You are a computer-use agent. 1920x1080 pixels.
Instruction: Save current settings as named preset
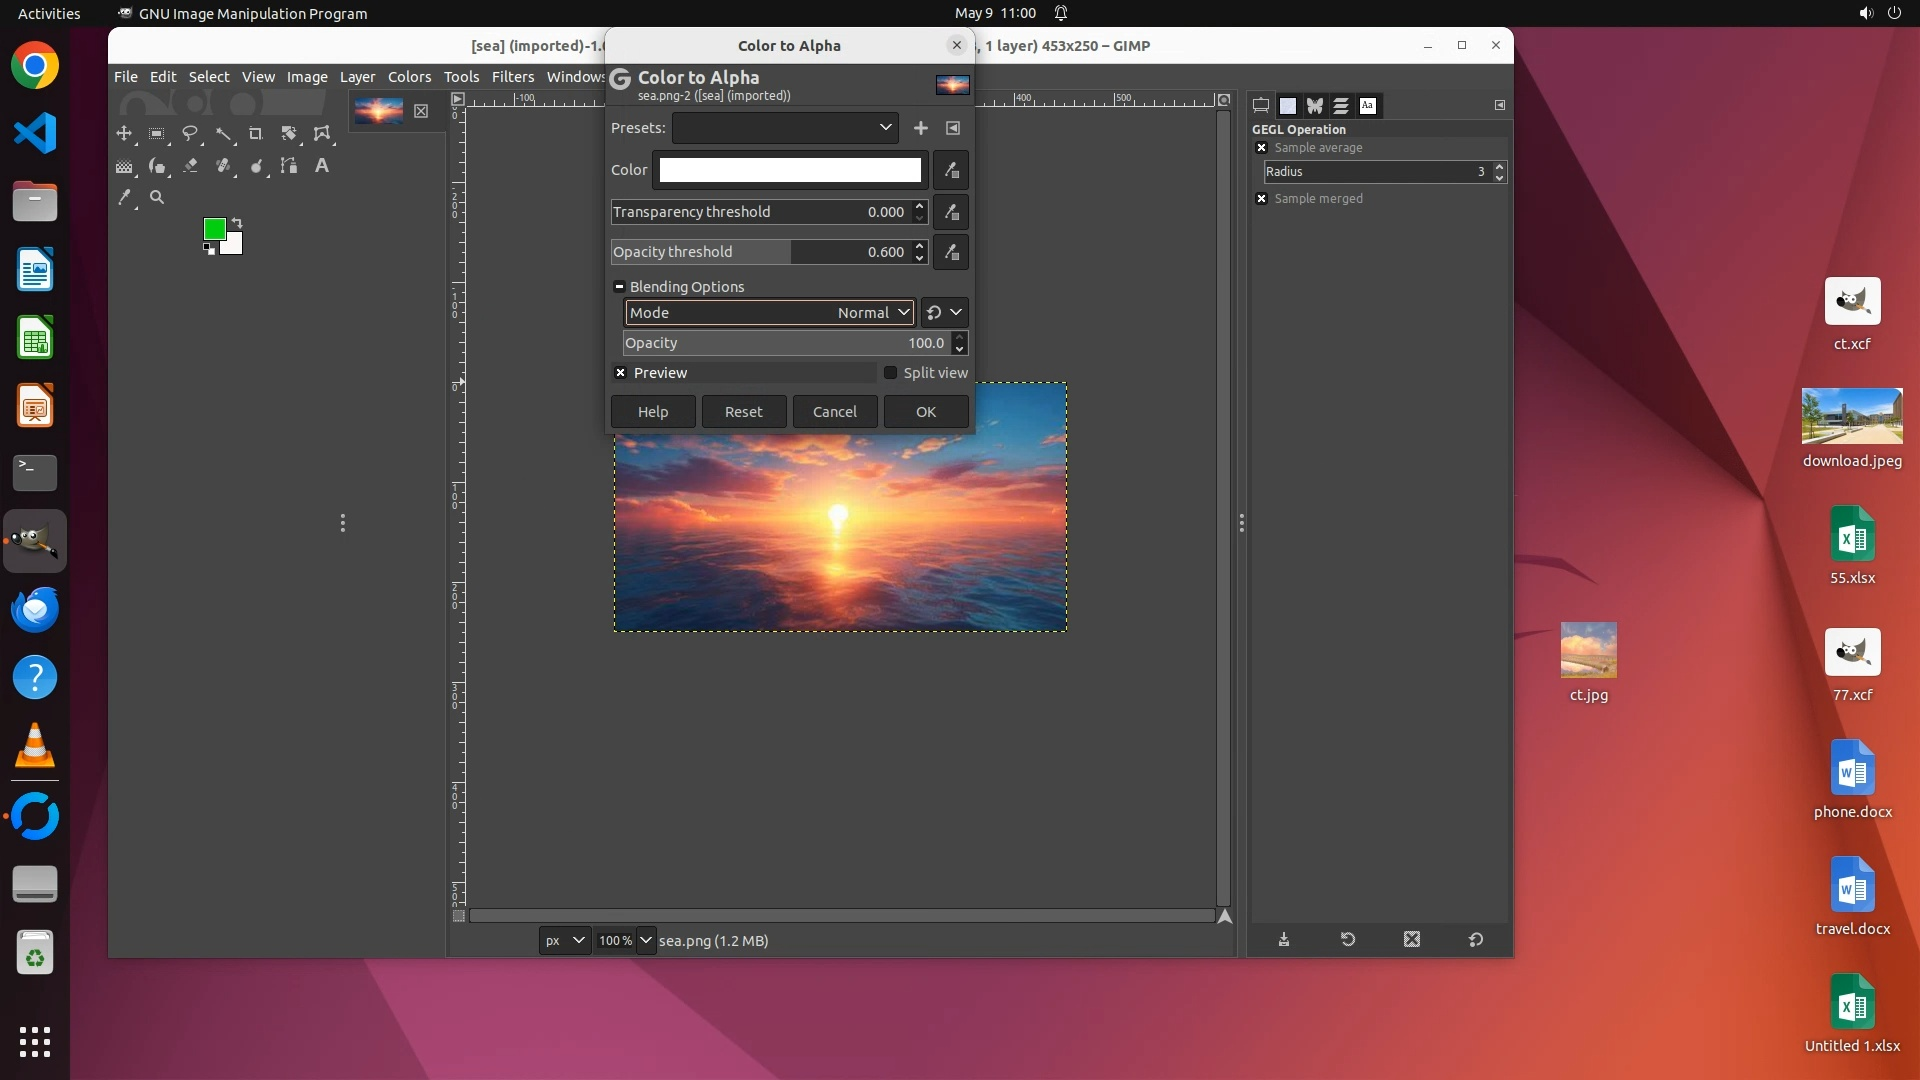[921, 128]
